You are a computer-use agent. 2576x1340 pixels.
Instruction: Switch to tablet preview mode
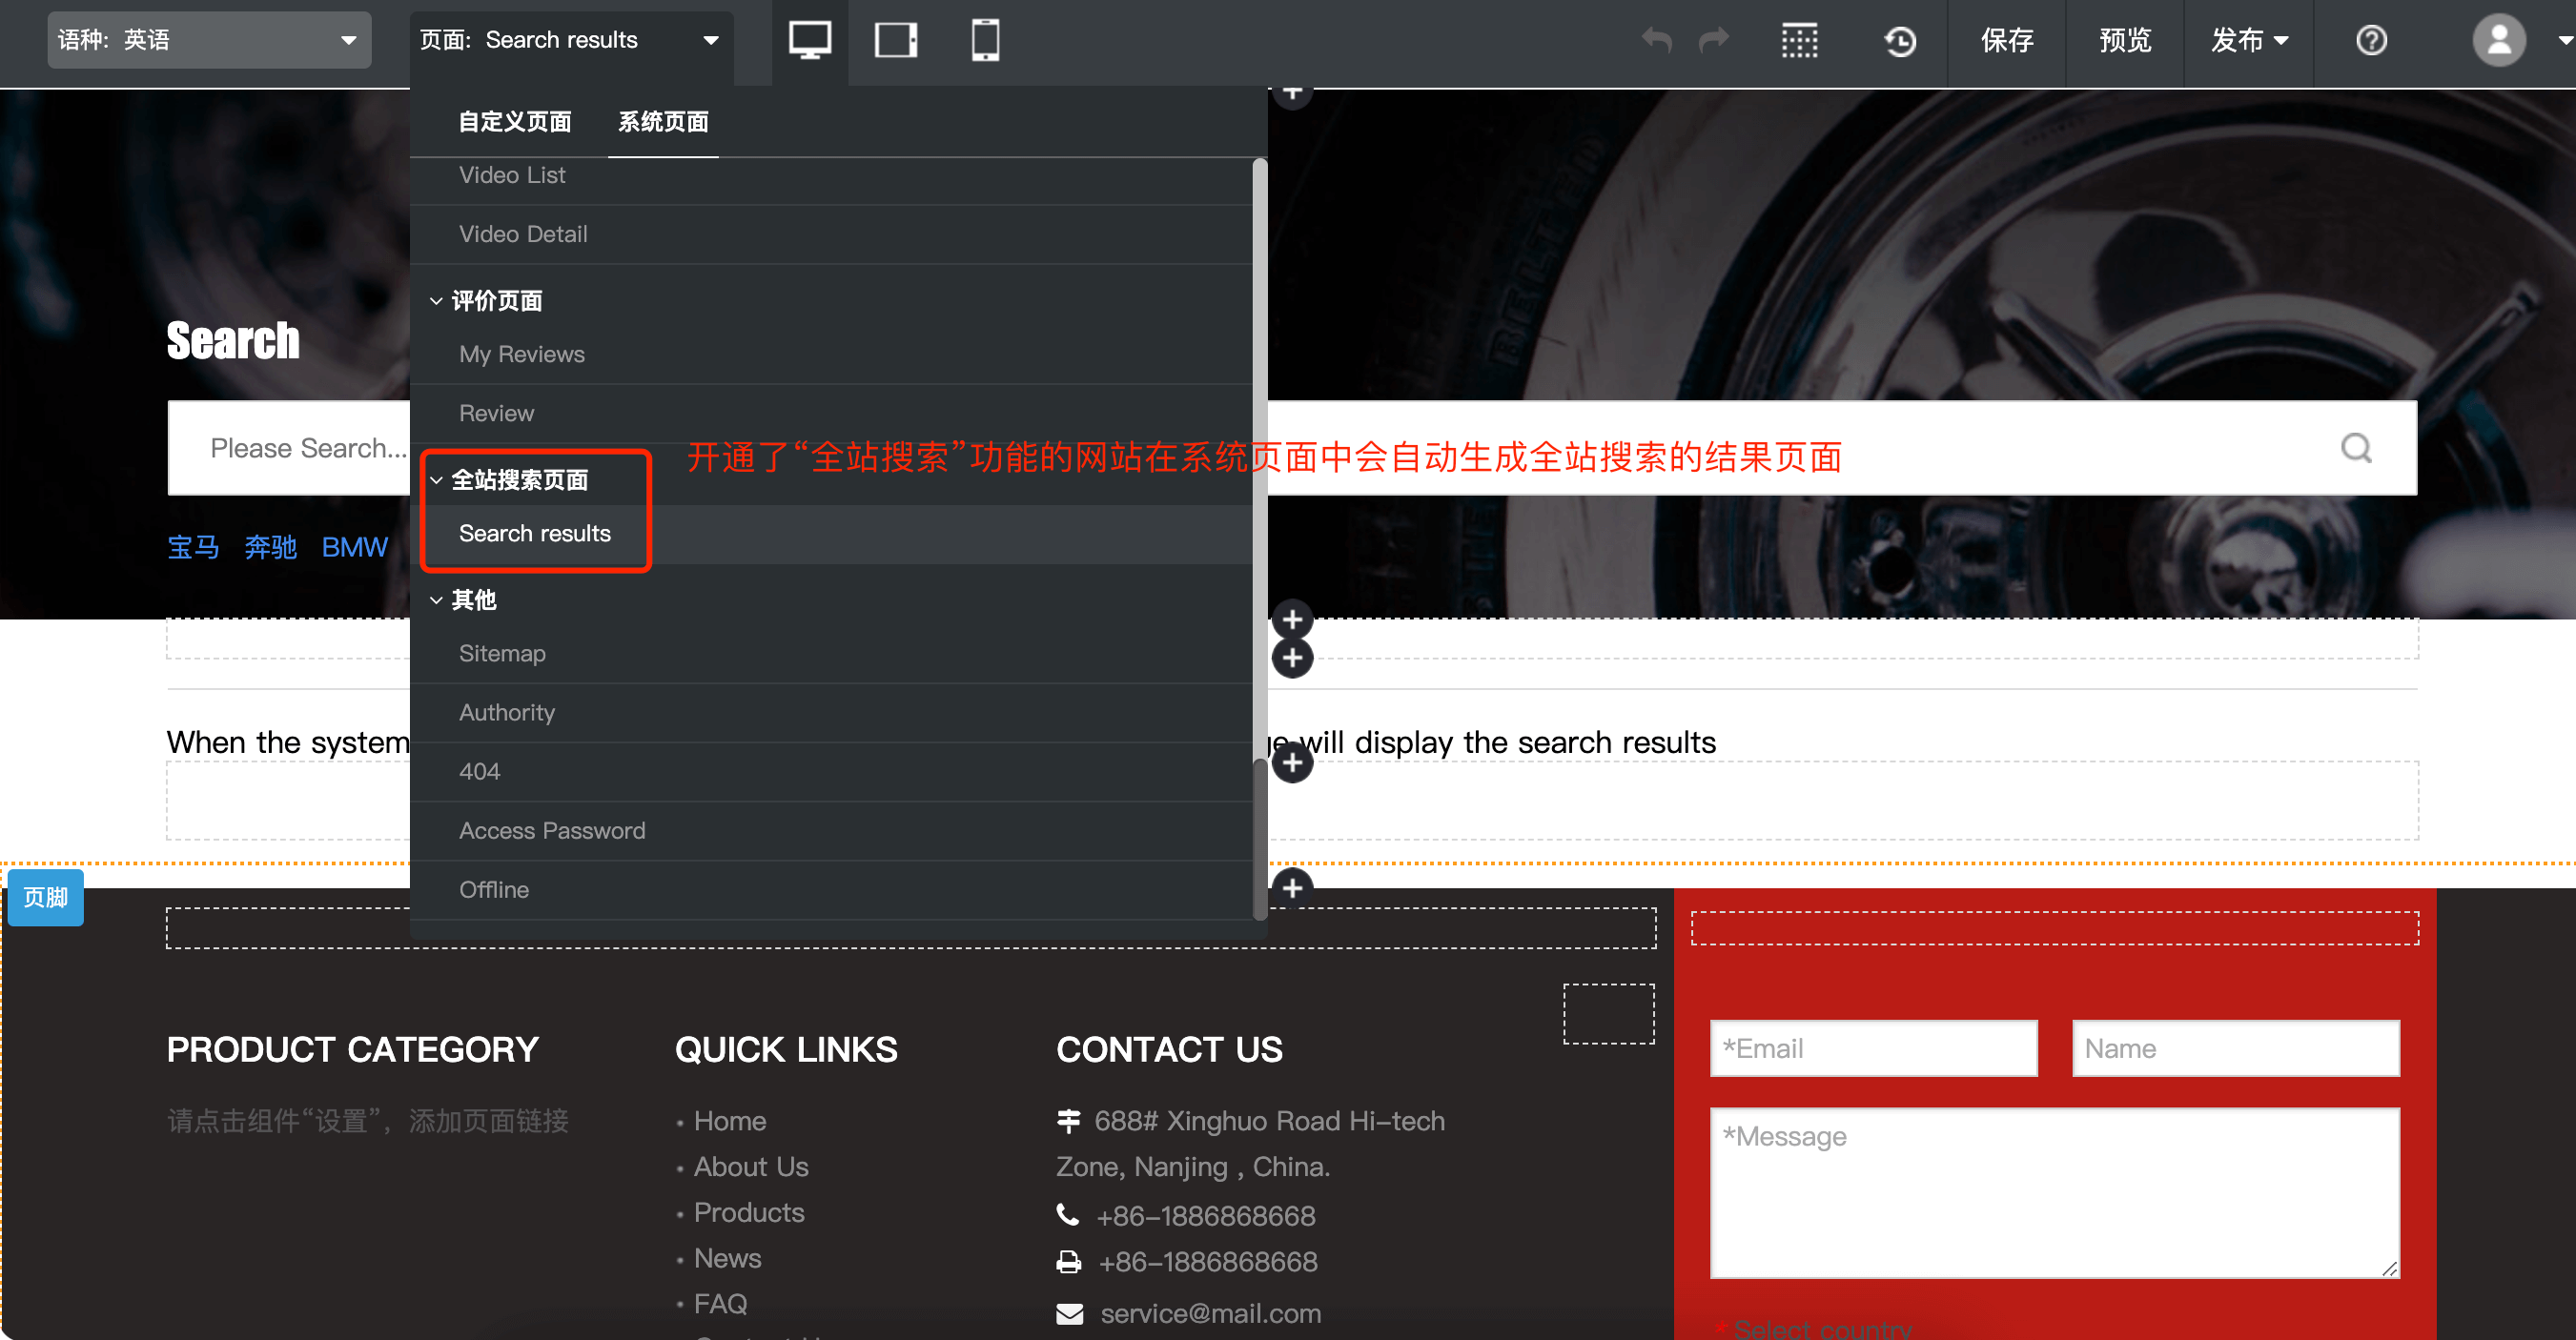coord(895,40)
